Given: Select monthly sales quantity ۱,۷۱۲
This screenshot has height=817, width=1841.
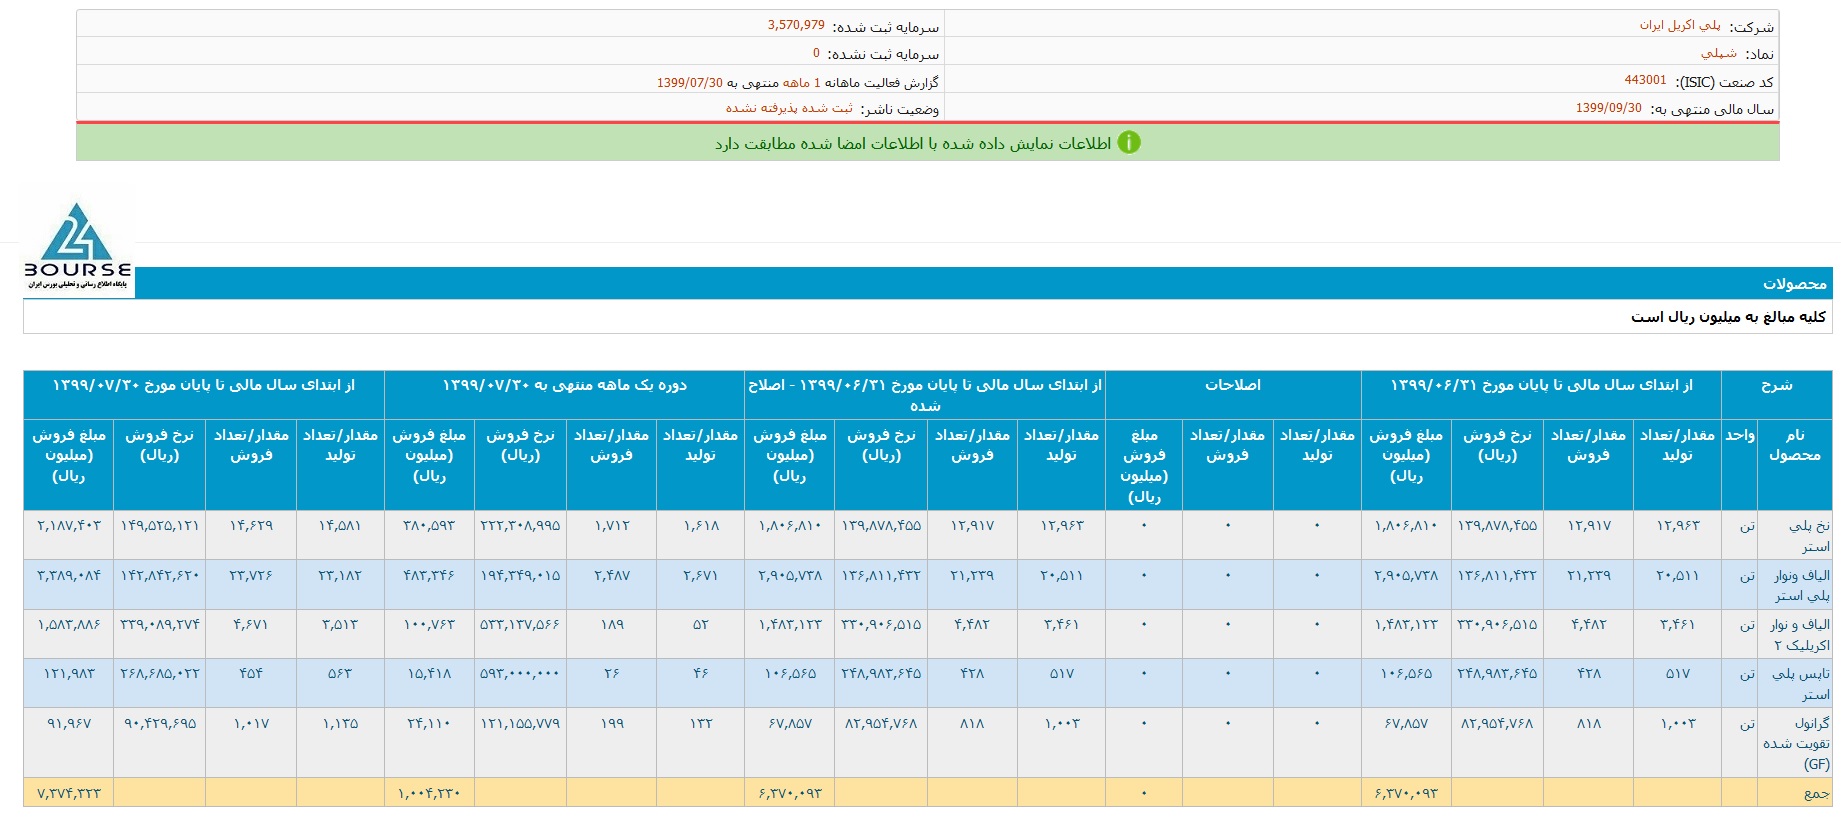Looking at the screenshot, I should tap(611, 525).
